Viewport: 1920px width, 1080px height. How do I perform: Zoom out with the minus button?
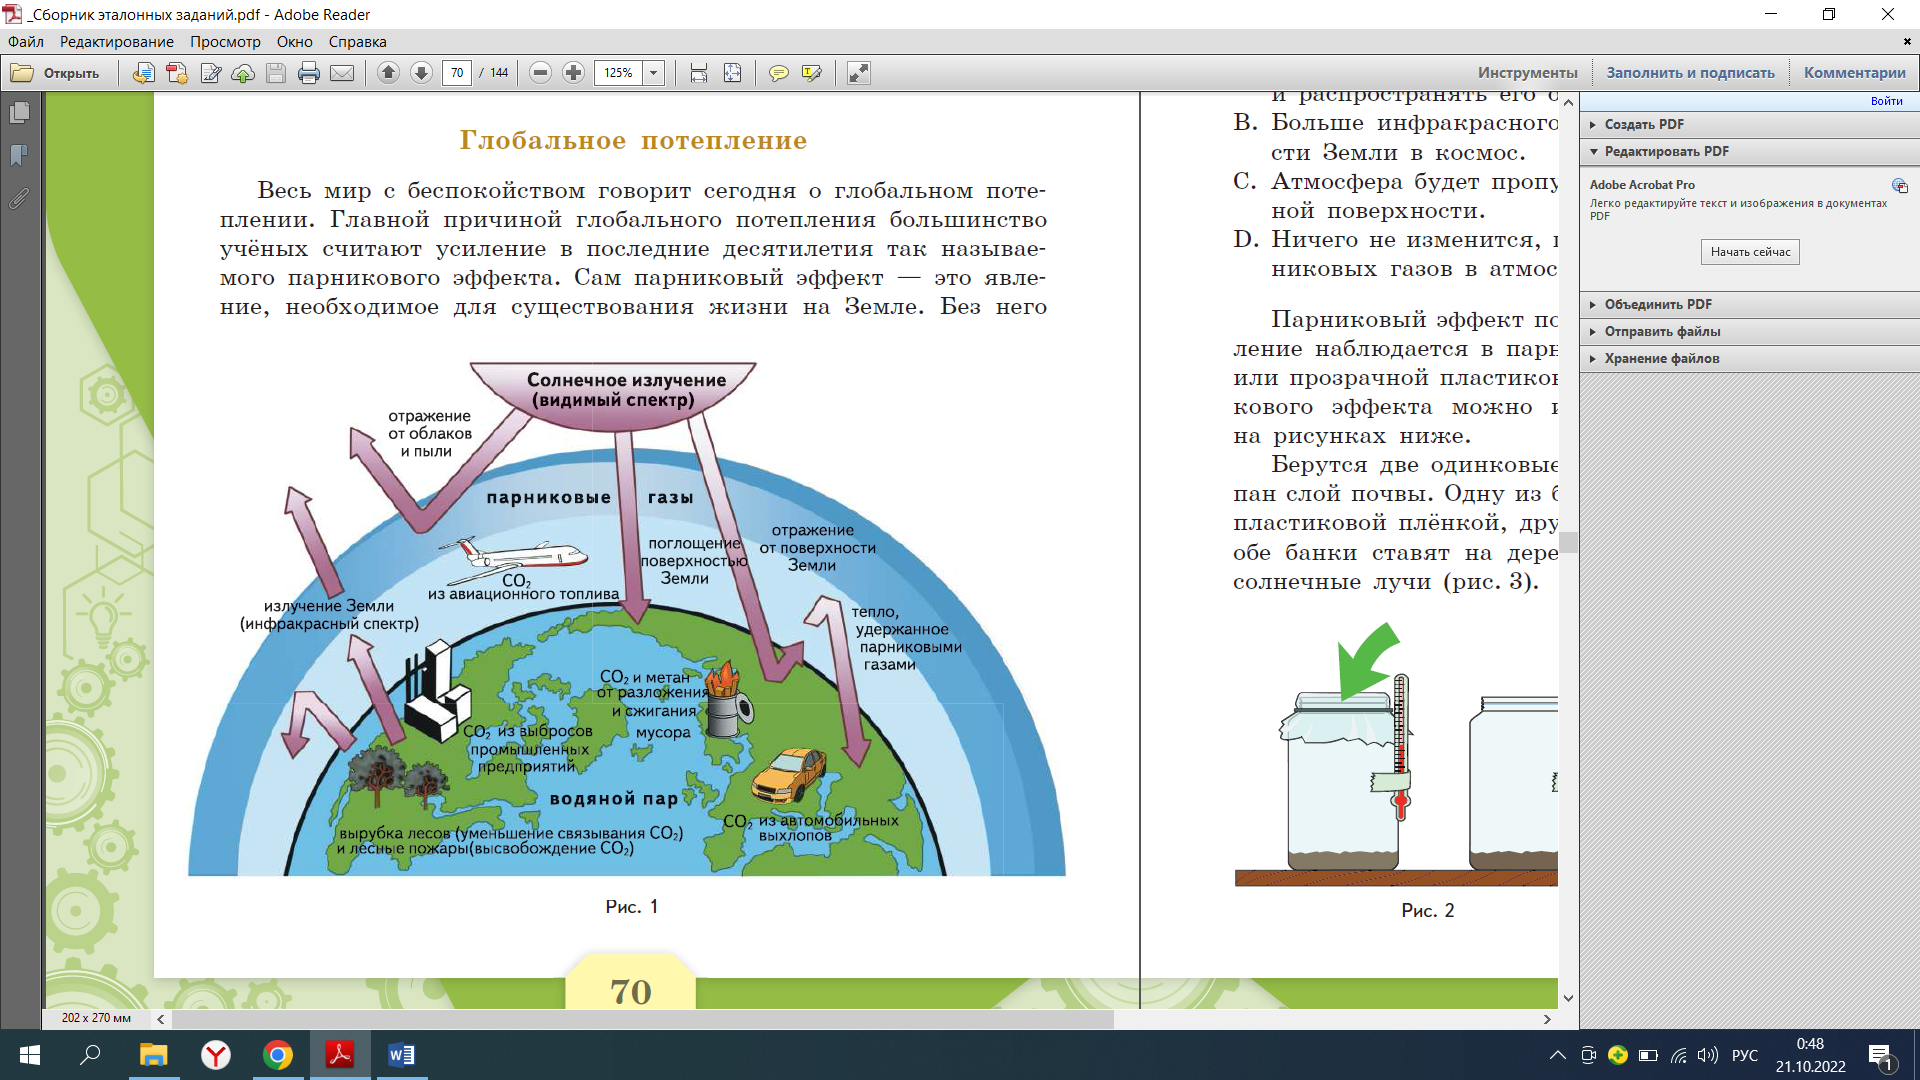click(540, 73)
